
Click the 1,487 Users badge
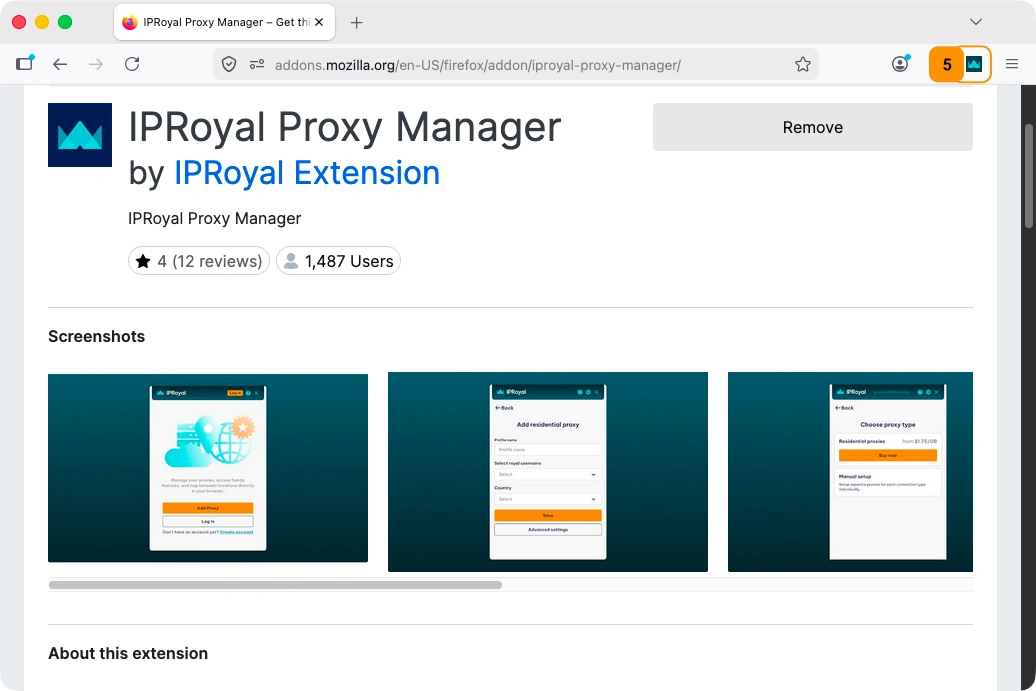click(x=338, y=261)
